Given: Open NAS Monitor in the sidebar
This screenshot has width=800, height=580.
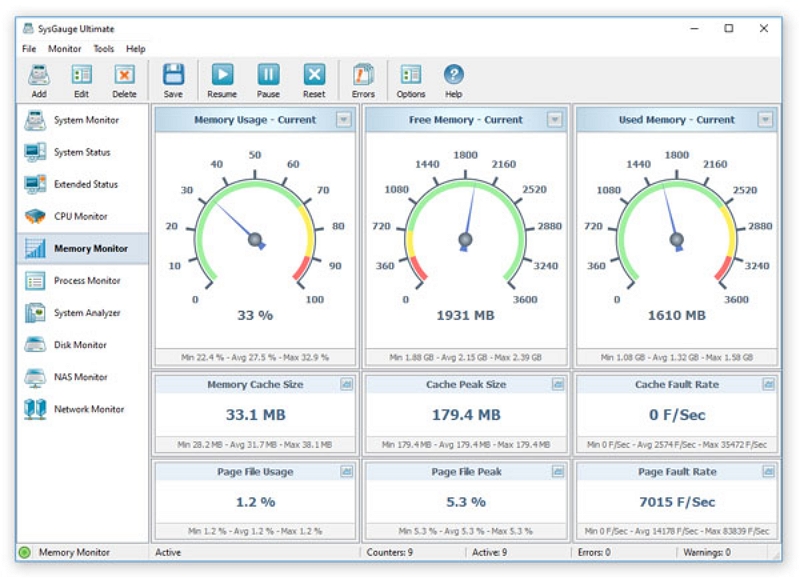Looking at the screenshot, I should (x=83, y=377).
